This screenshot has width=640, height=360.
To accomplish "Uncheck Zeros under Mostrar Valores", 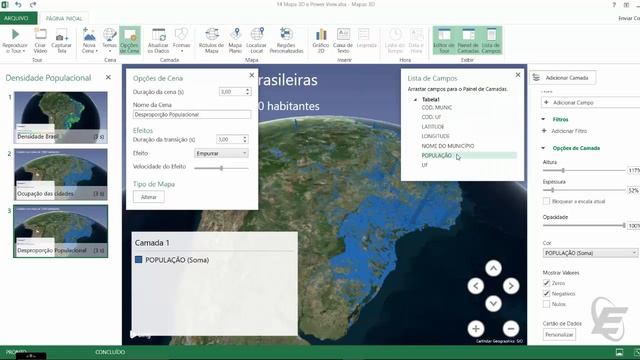I will click(x=547, y=283).
